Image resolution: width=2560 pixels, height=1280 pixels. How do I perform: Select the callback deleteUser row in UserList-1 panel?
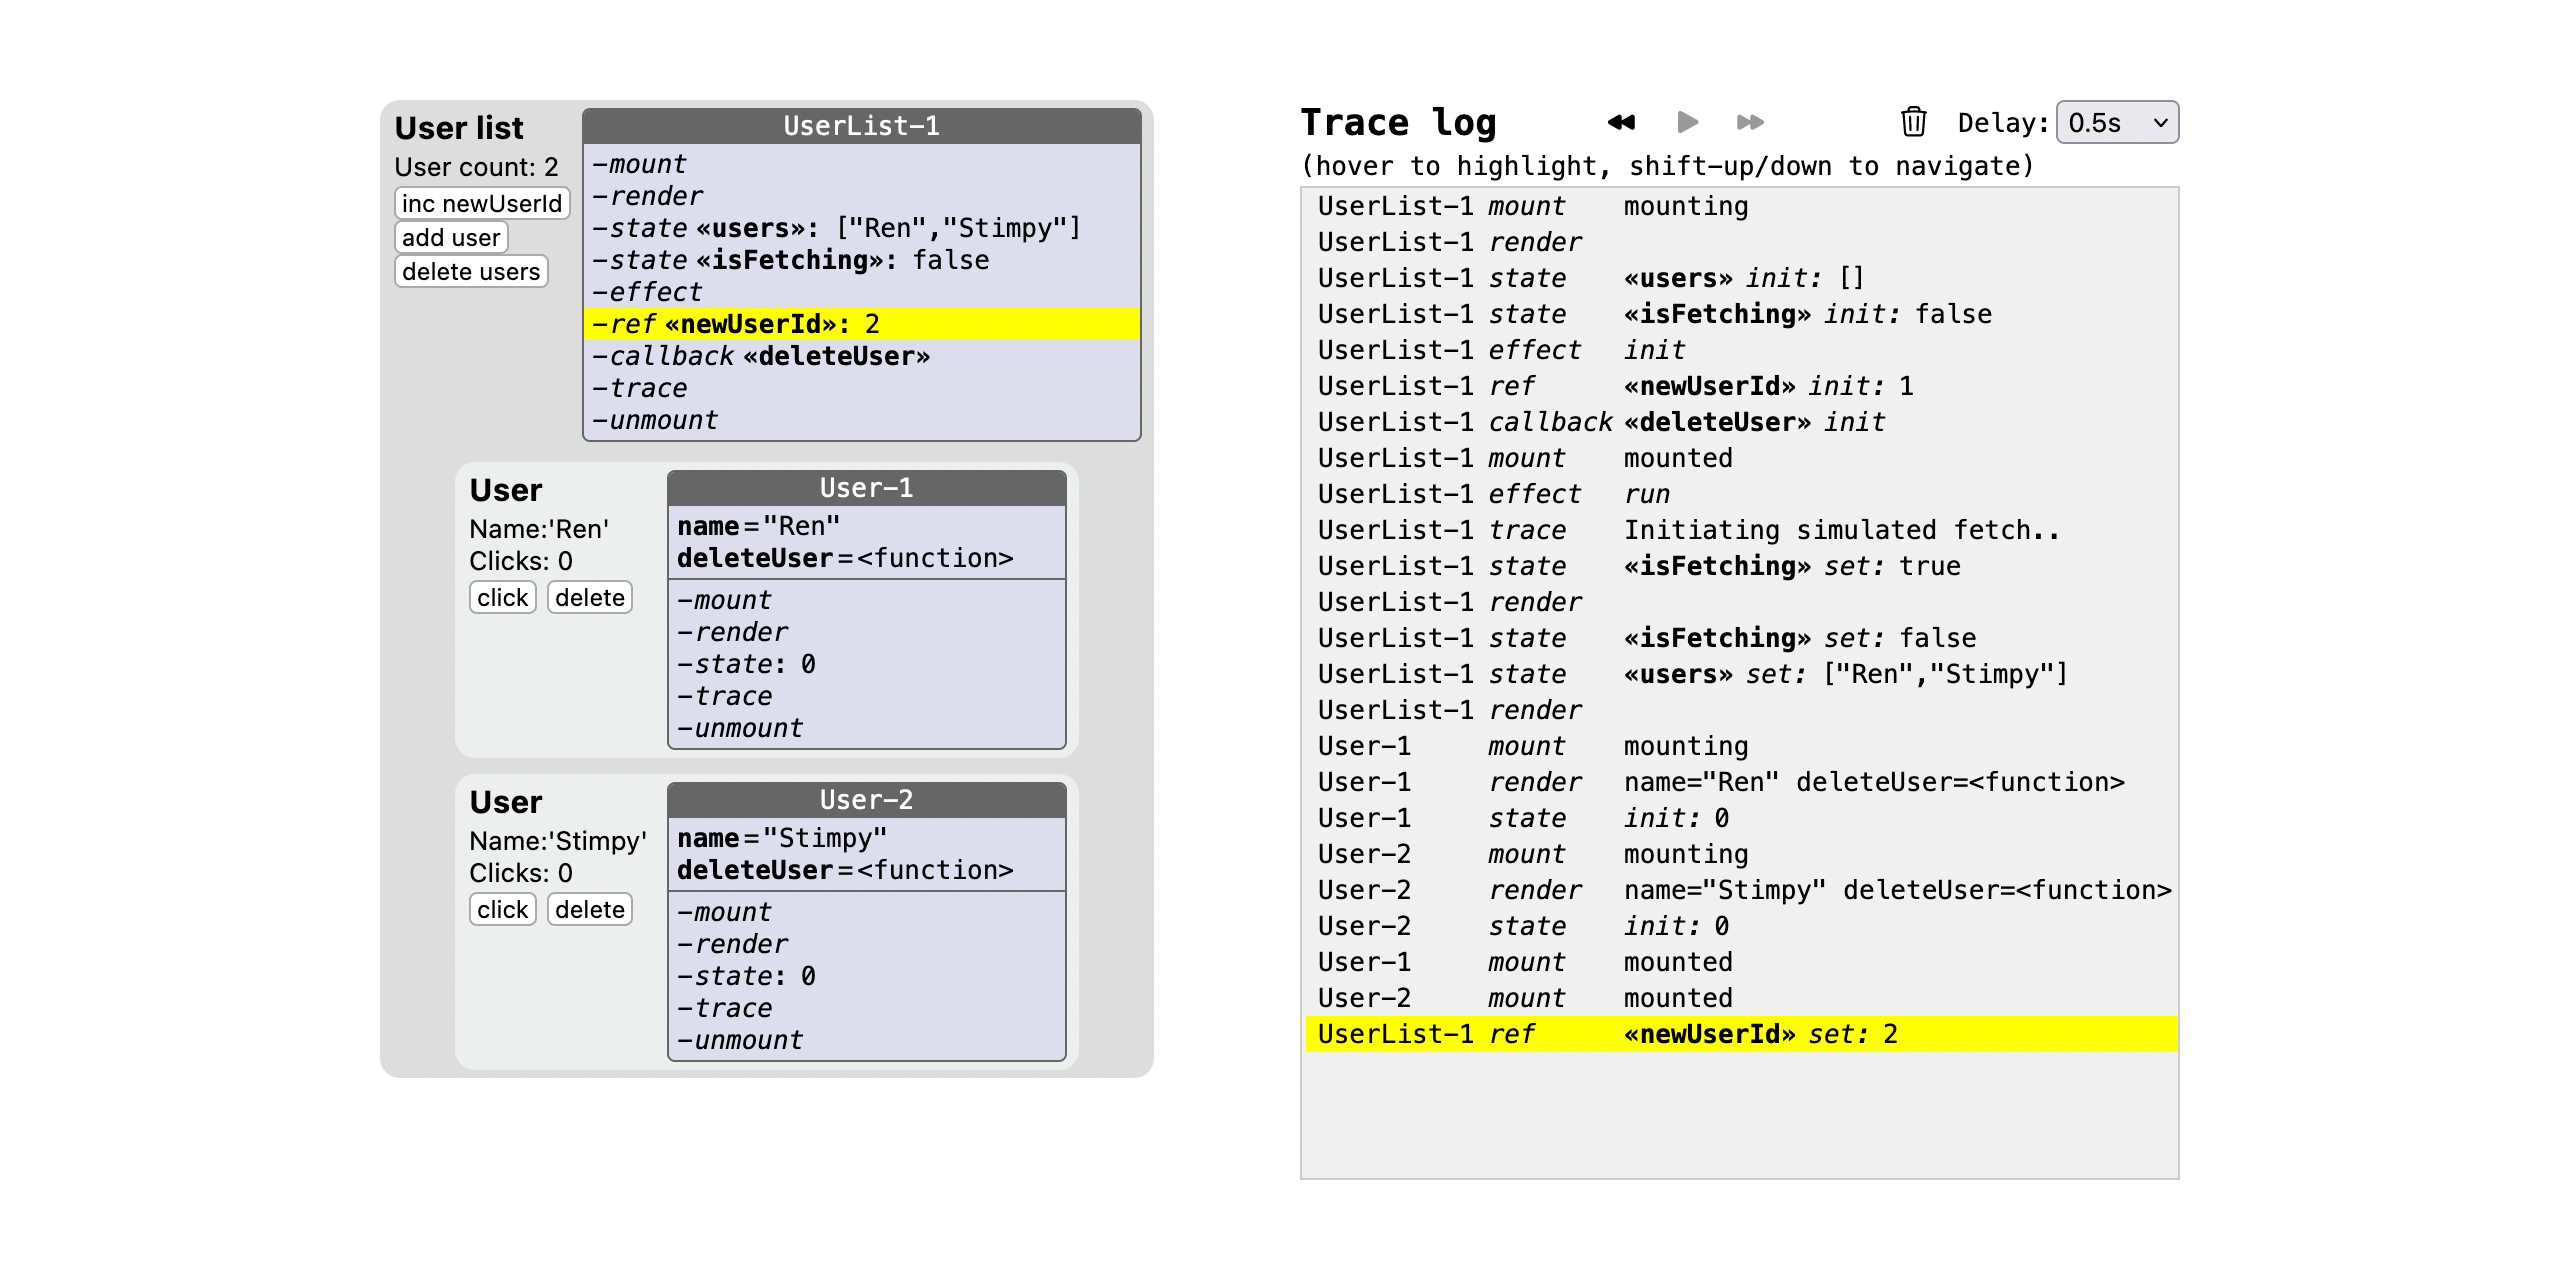(861, 356)
